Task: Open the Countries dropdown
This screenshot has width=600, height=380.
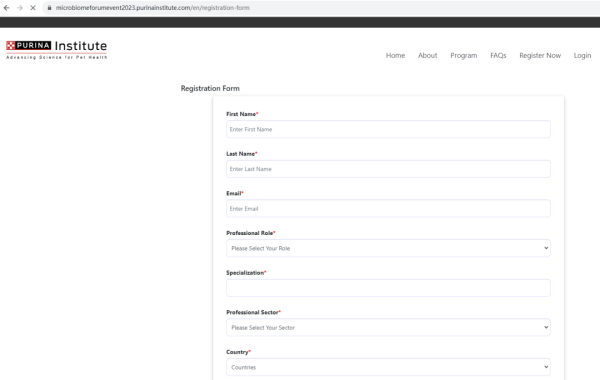Action: point(388,367)
